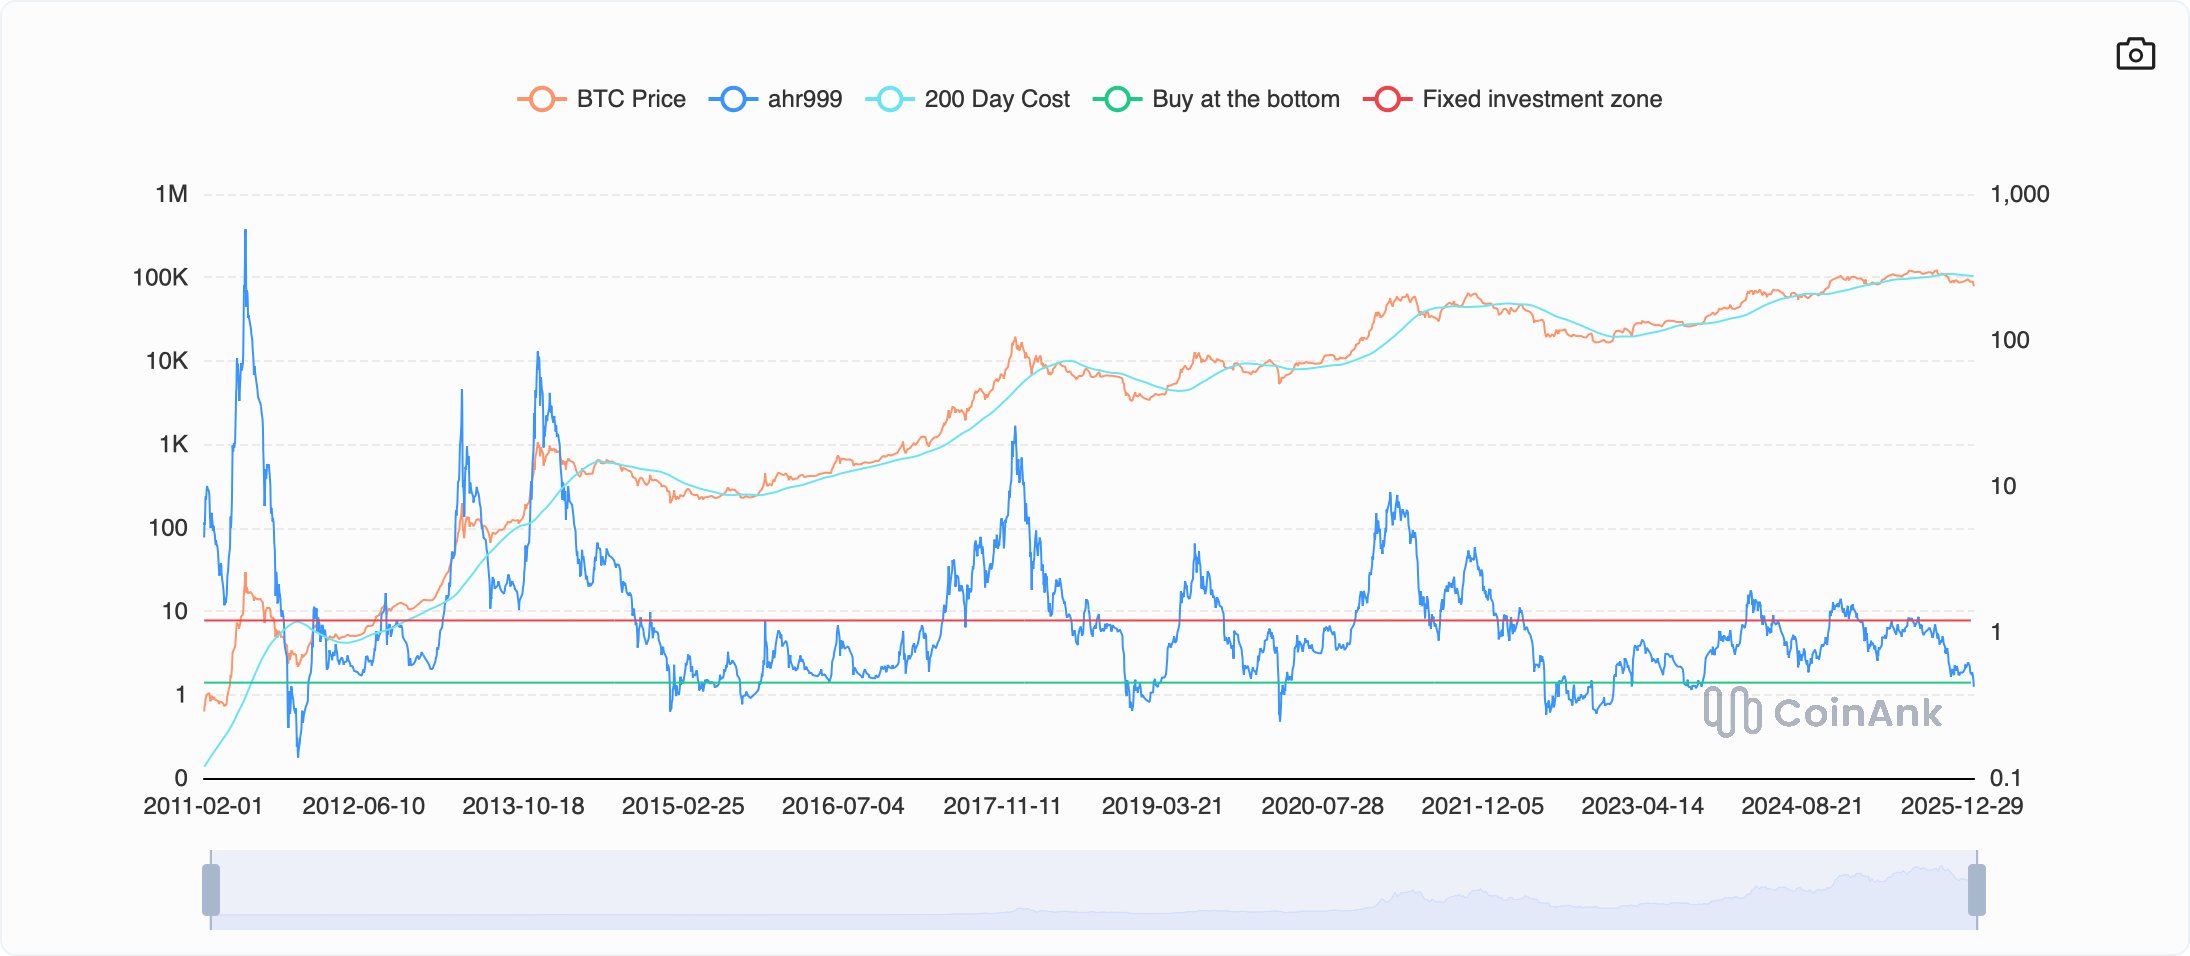
Task: Click the 0.1 ahr999 axis label
Action: coord(2005,778)
